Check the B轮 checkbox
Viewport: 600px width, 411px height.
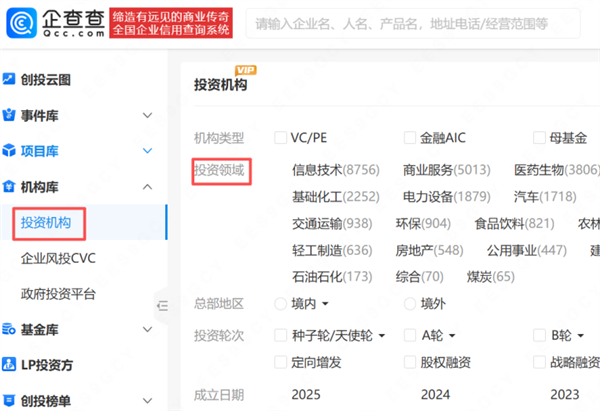[539, 336]
